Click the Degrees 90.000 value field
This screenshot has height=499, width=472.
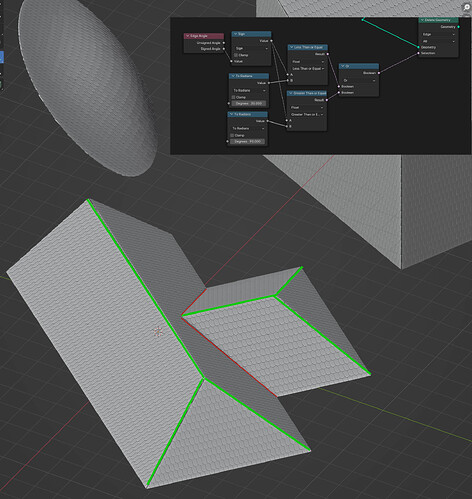[248, 141]
